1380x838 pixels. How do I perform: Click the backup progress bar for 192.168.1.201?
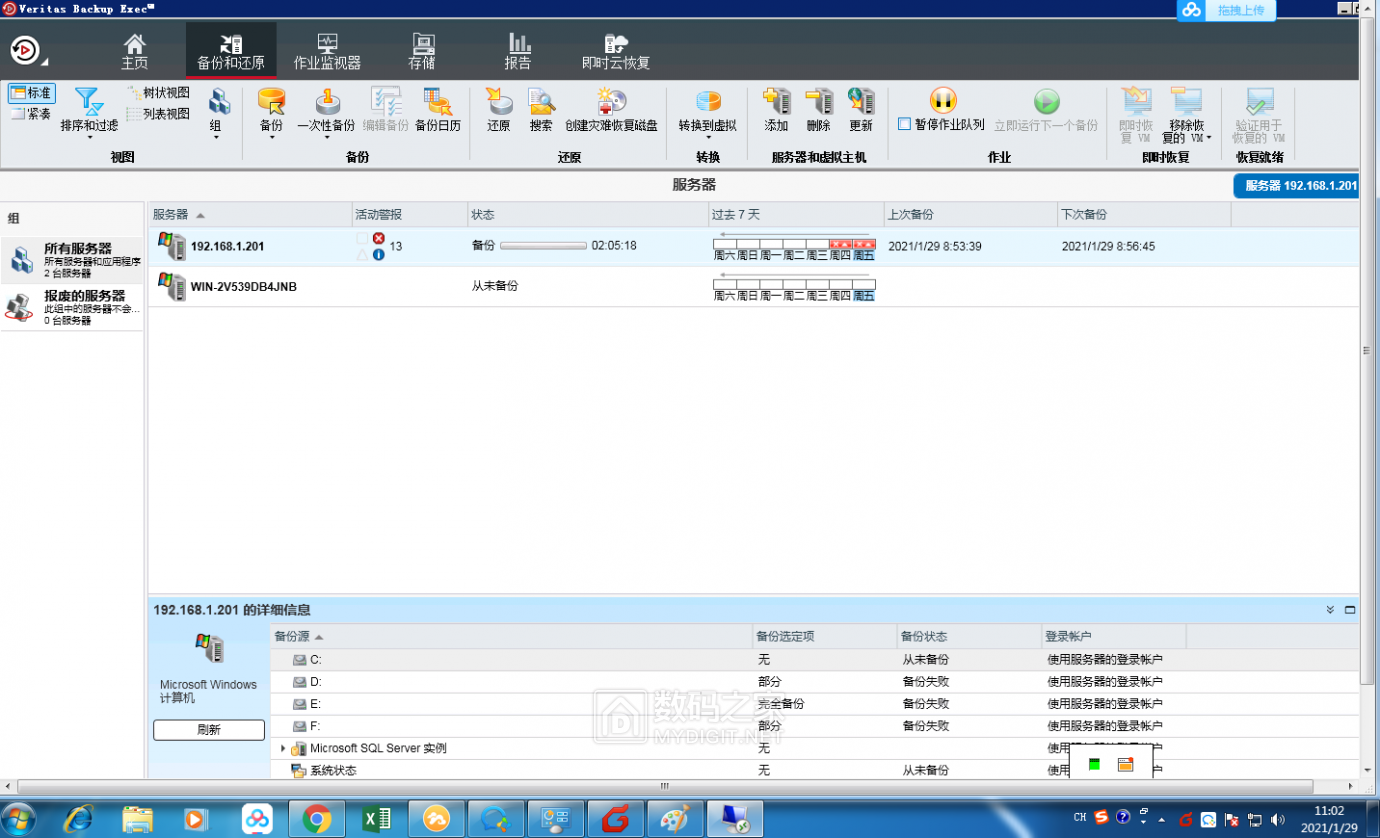coord(543,246)
